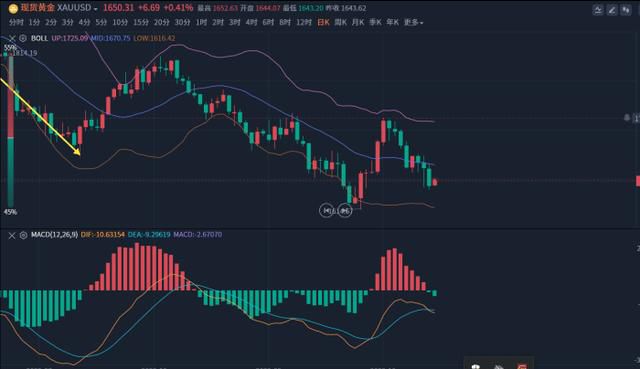Viewport: 640px width, 369px height.
Task: Select the drawing pencil tool icon
Action: click(x=612, y=10)
